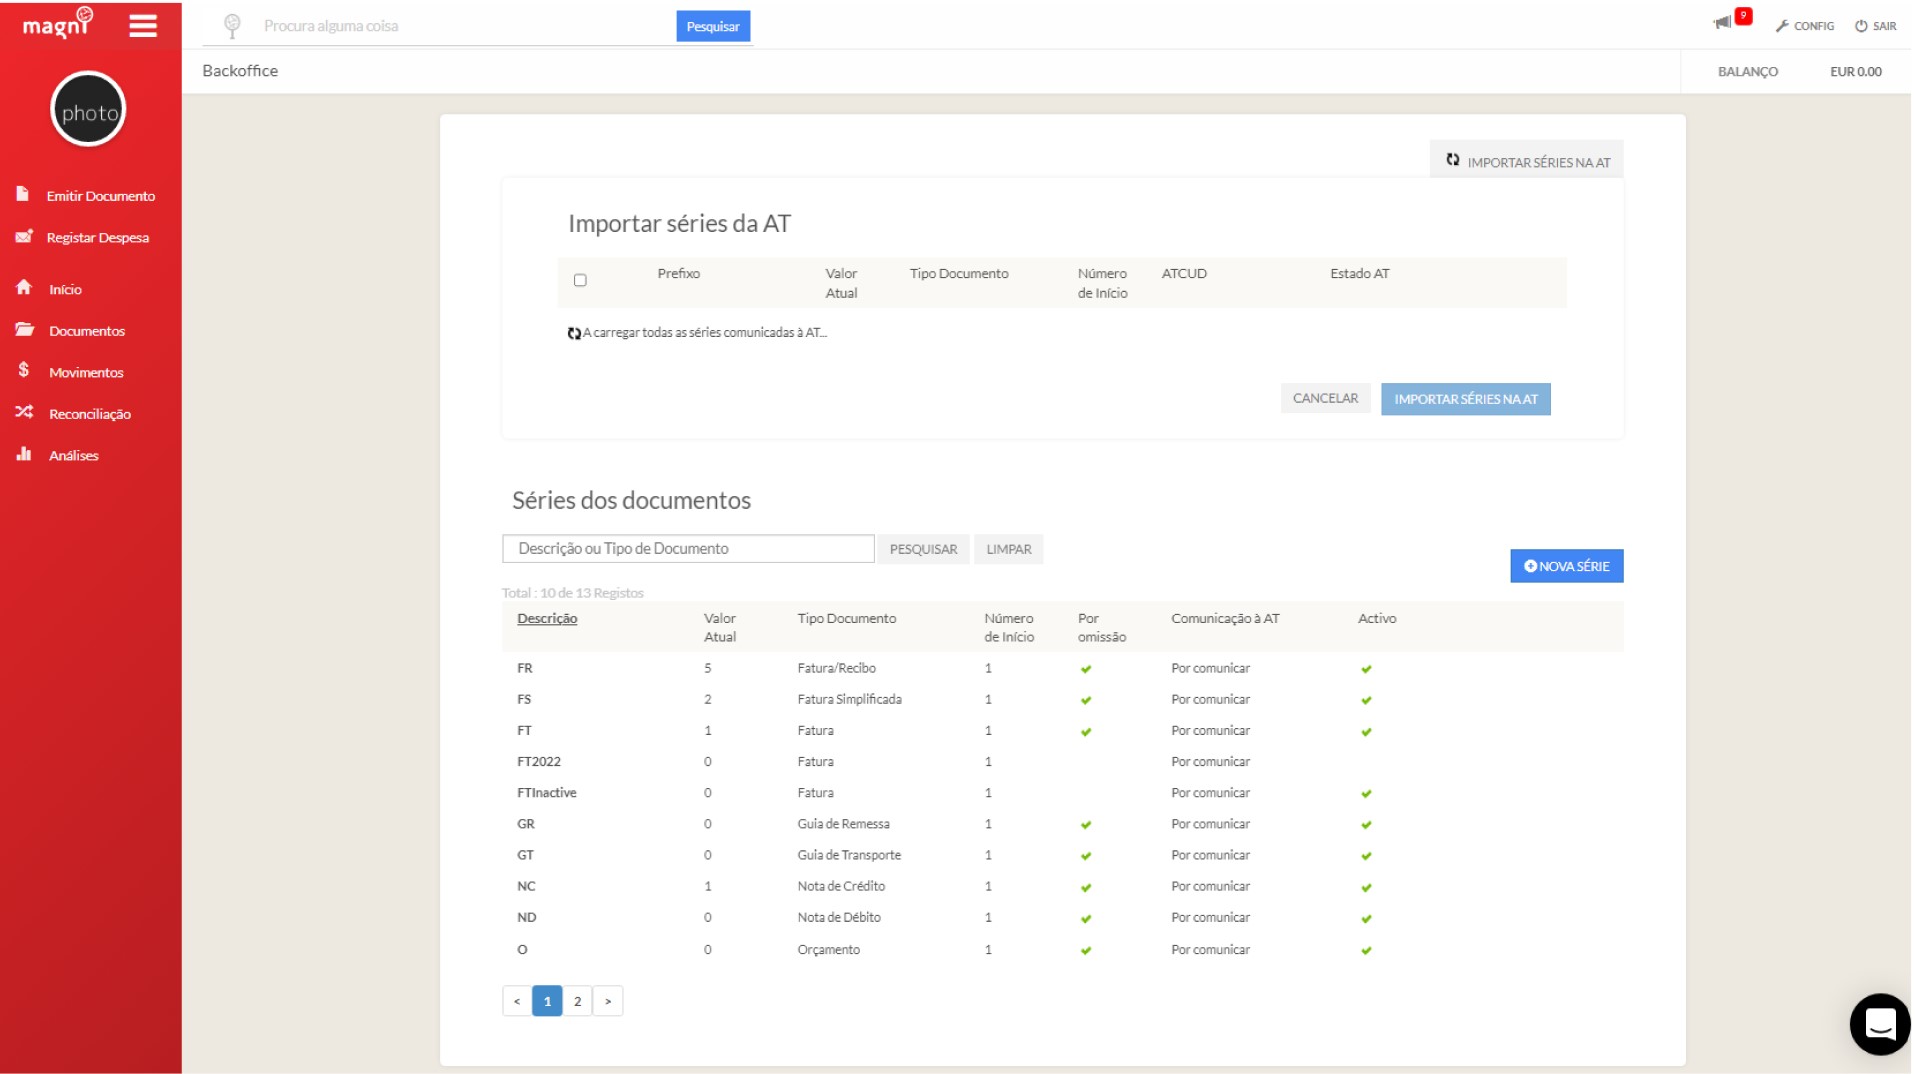The width and height of the screenshot is (1915, 1074).
Task: Click the top IMPORTAR SÉRIES NA AT tab button
Action: coord(1527,161)
